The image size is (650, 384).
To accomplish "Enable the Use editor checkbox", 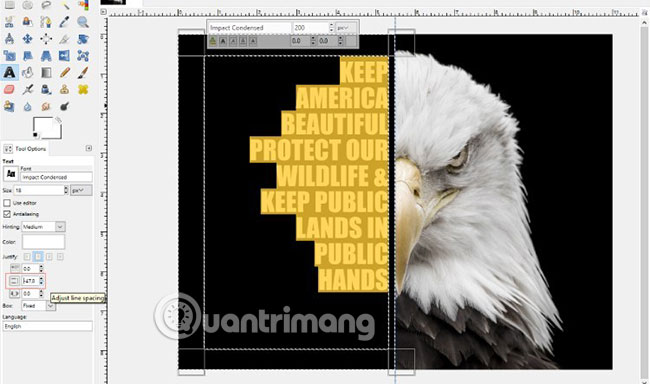I will pos(7,203).
